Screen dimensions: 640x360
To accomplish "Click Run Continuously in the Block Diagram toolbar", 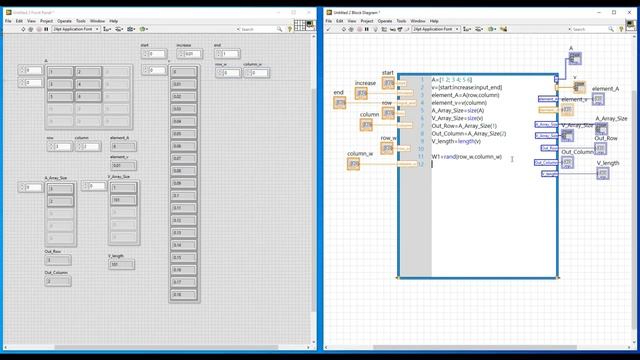I will (x=351, y=29).
